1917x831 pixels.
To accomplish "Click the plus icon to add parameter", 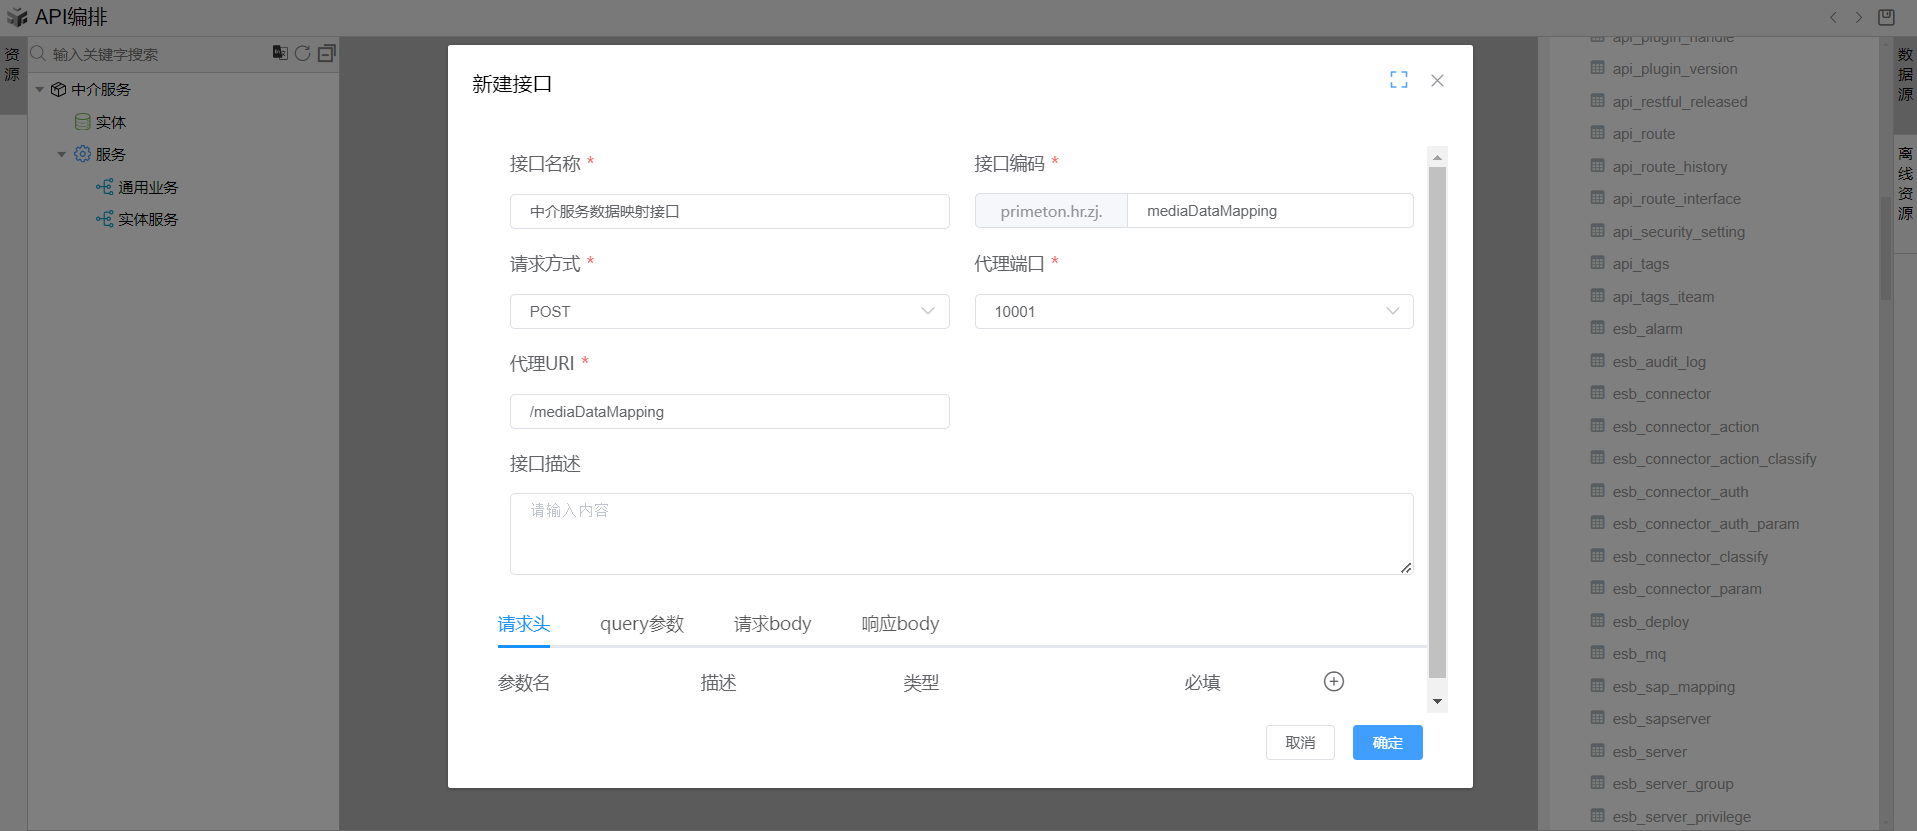I will (x=1333, y=681).
